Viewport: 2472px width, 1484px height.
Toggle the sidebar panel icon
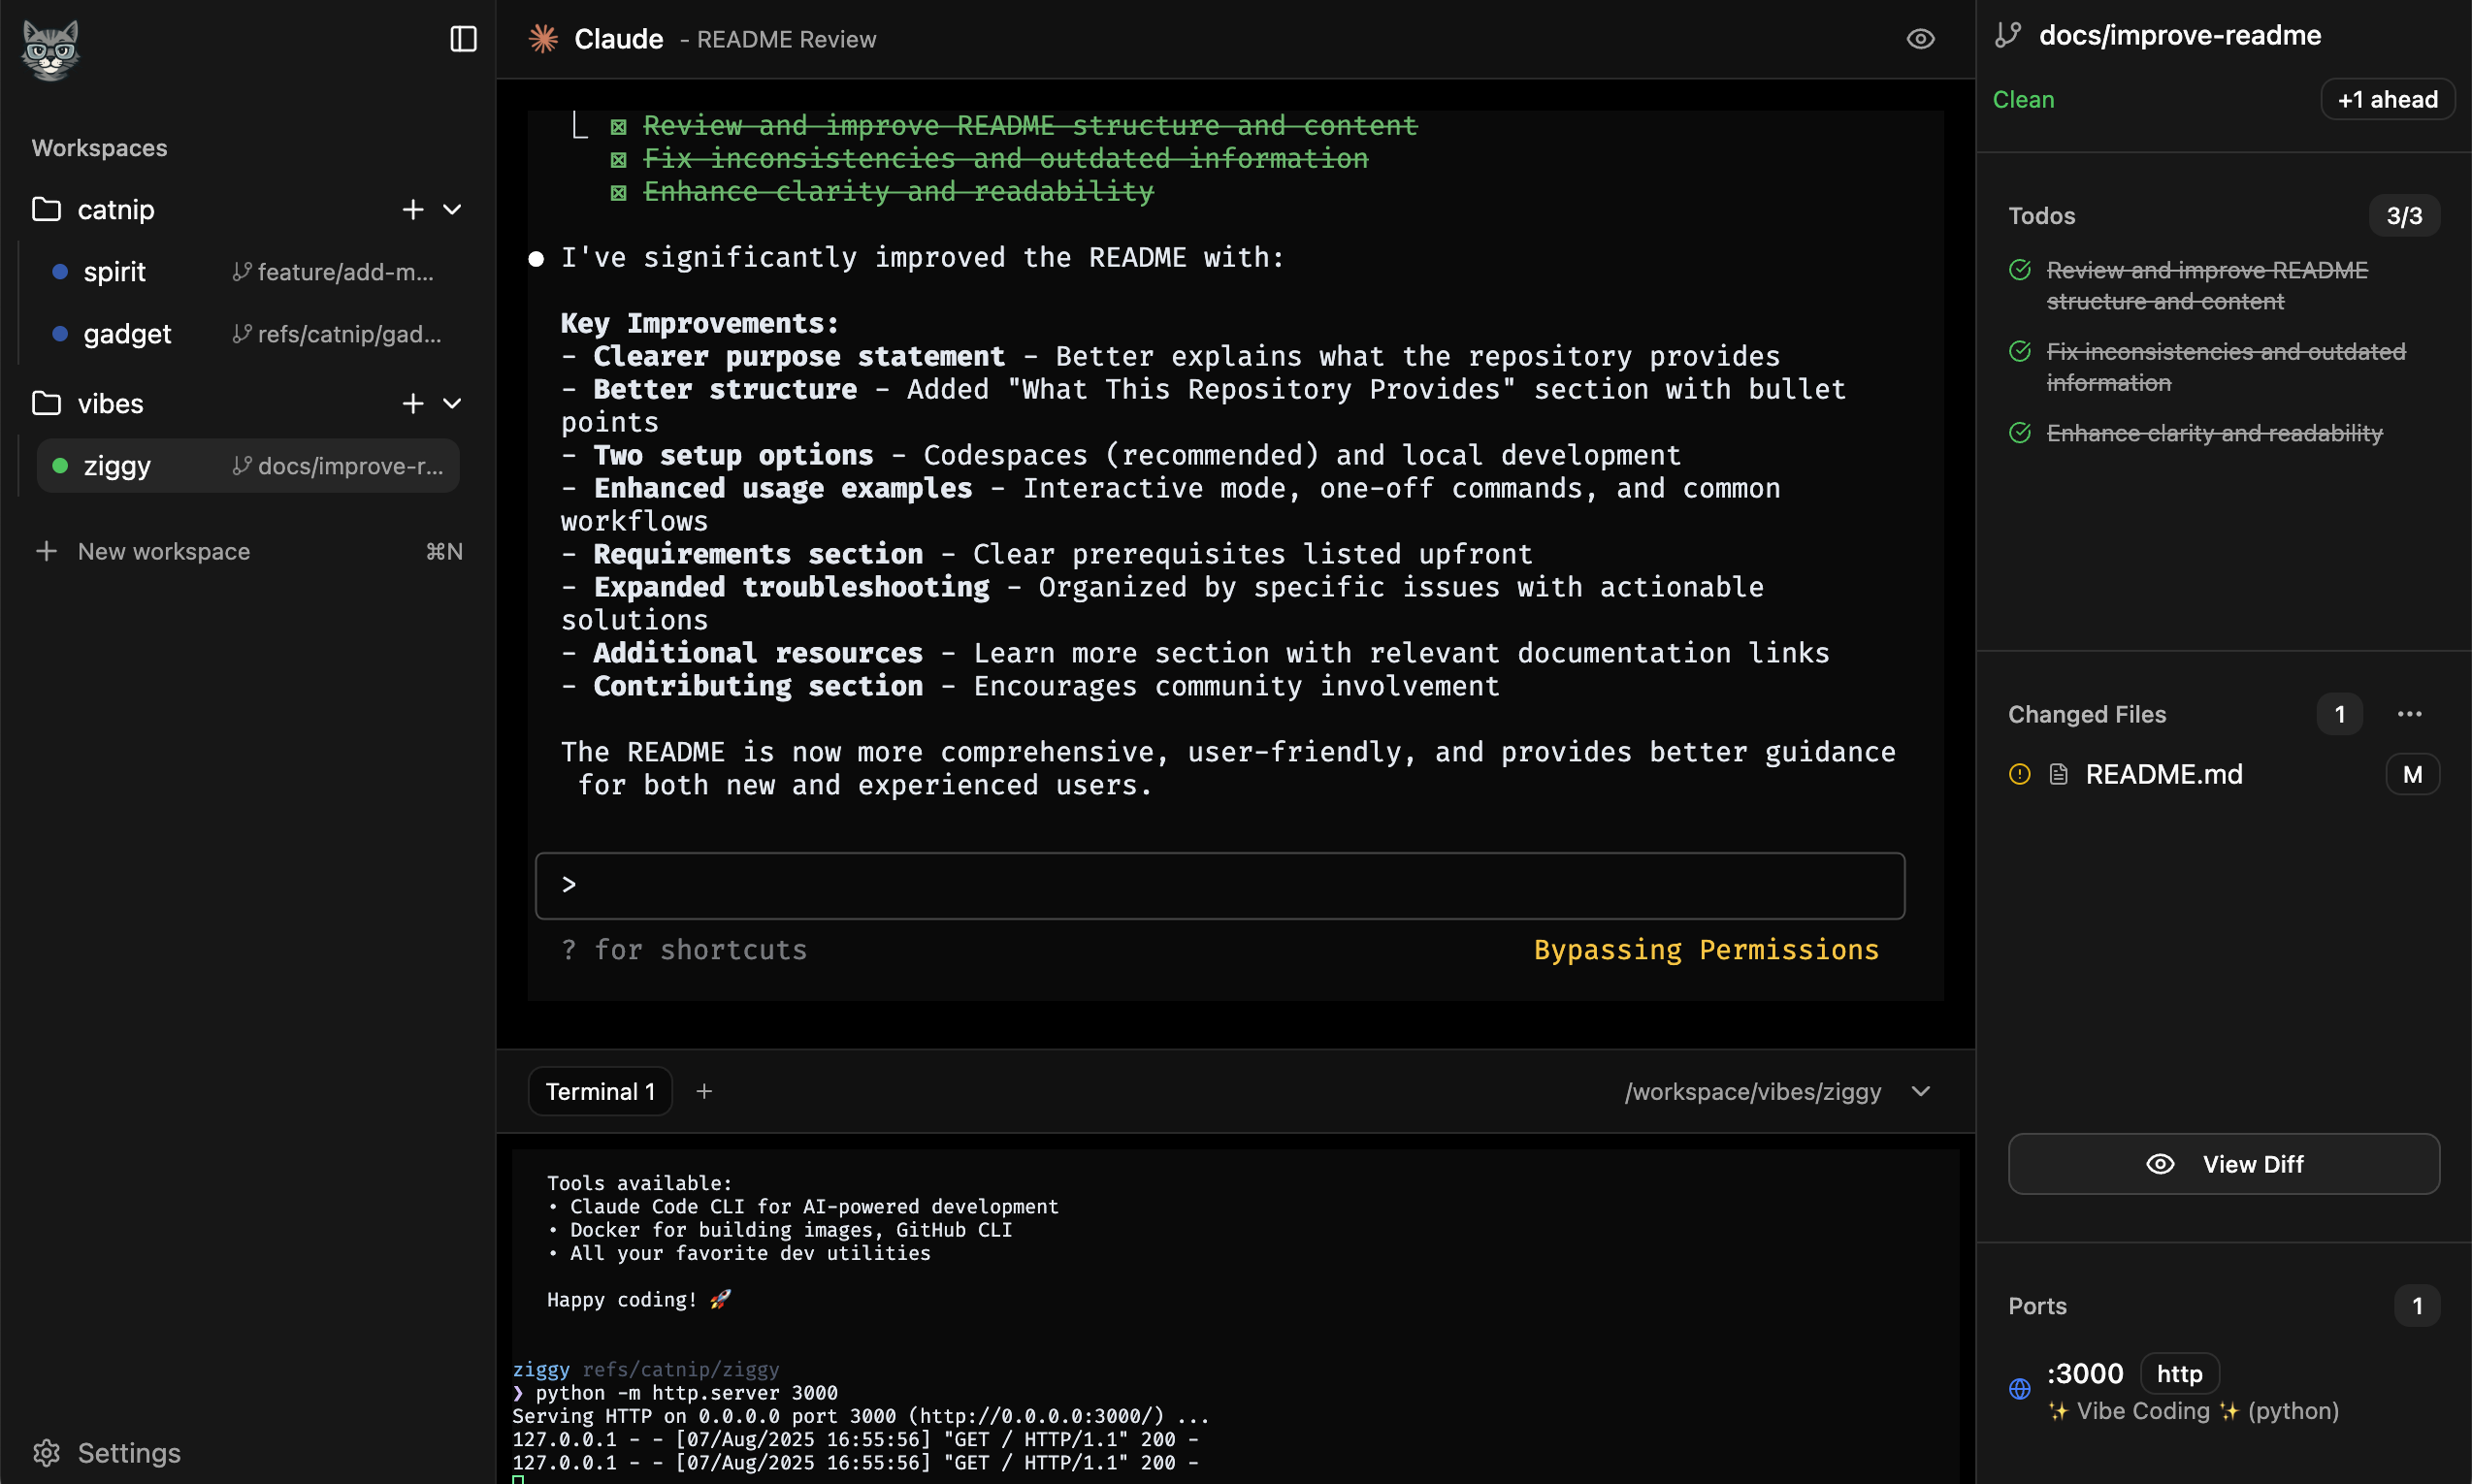(463, 39)
